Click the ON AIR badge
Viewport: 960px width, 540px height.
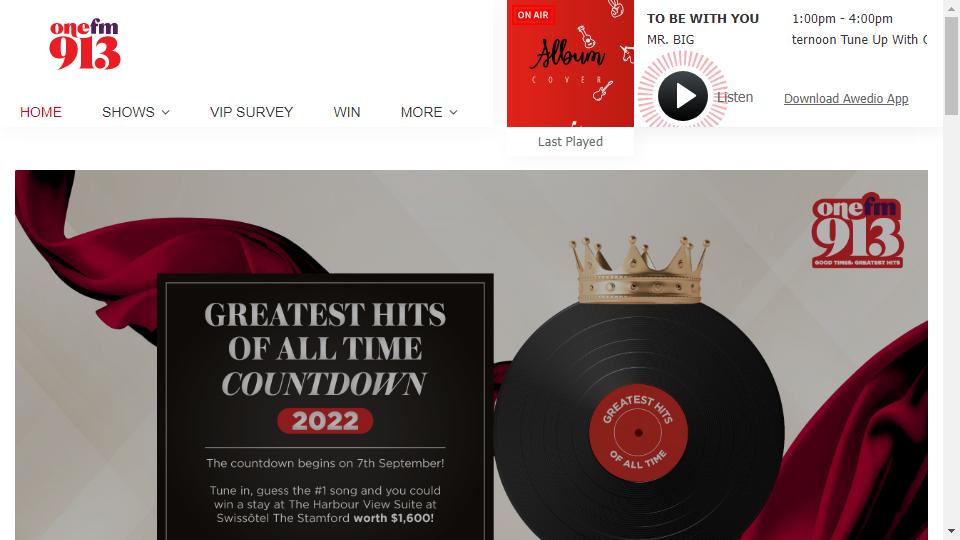point(533,15)
